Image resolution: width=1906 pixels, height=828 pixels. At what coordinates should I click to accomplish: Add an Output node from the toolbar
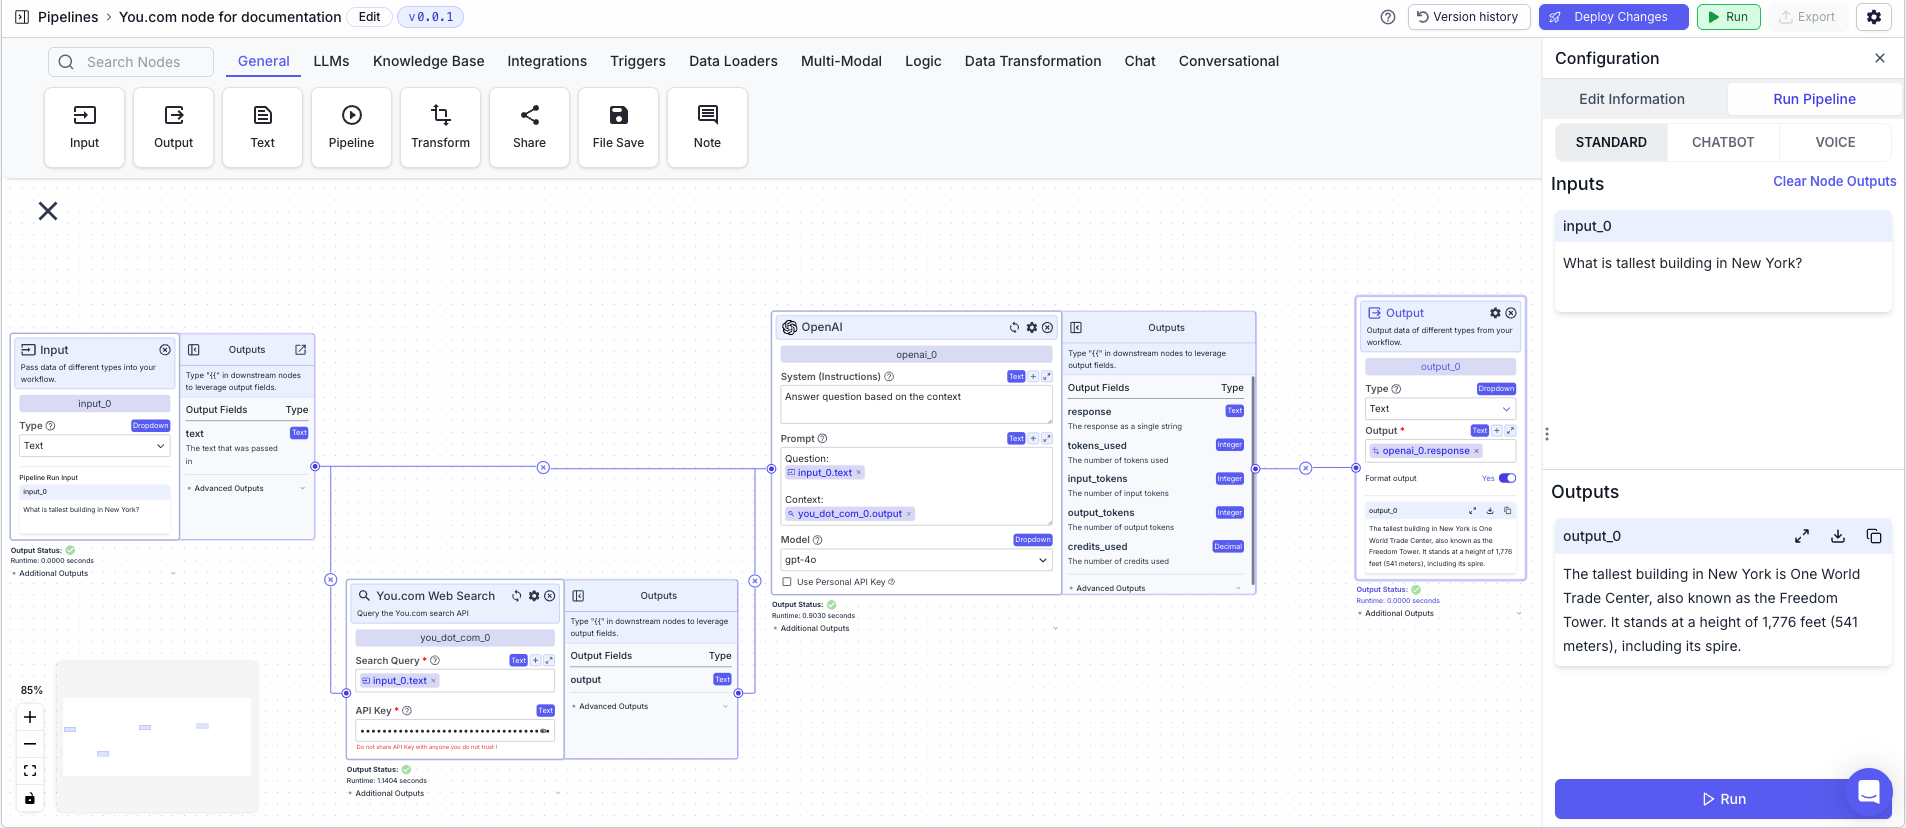pos(173,127)
